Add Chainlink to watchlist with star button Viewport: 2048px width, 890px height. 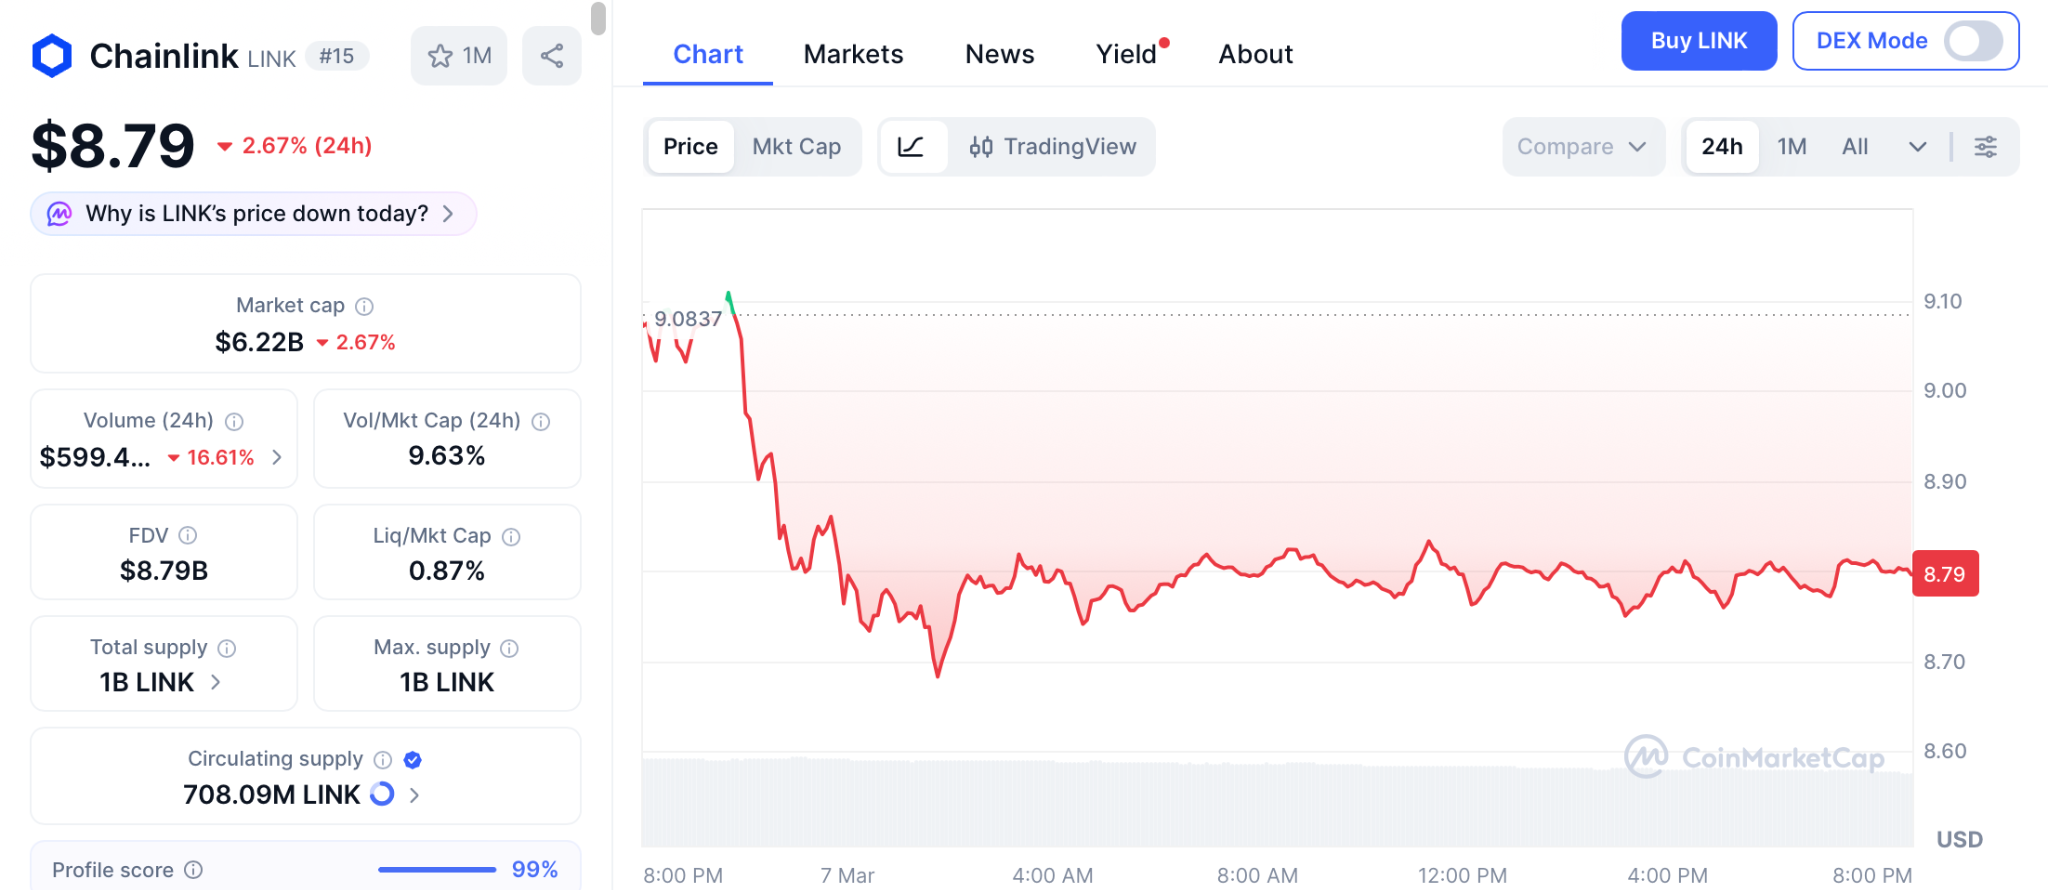459,56
